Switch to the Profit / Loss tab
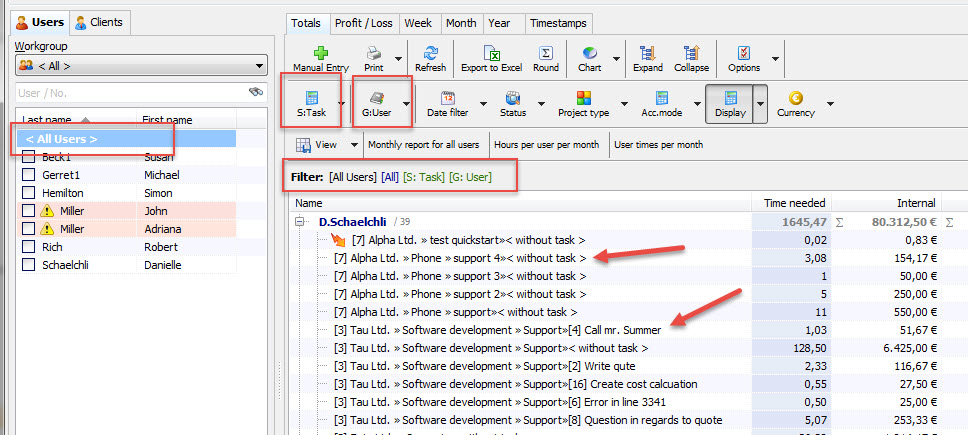This screenshot has height=435, width=968. coord(364,22)
